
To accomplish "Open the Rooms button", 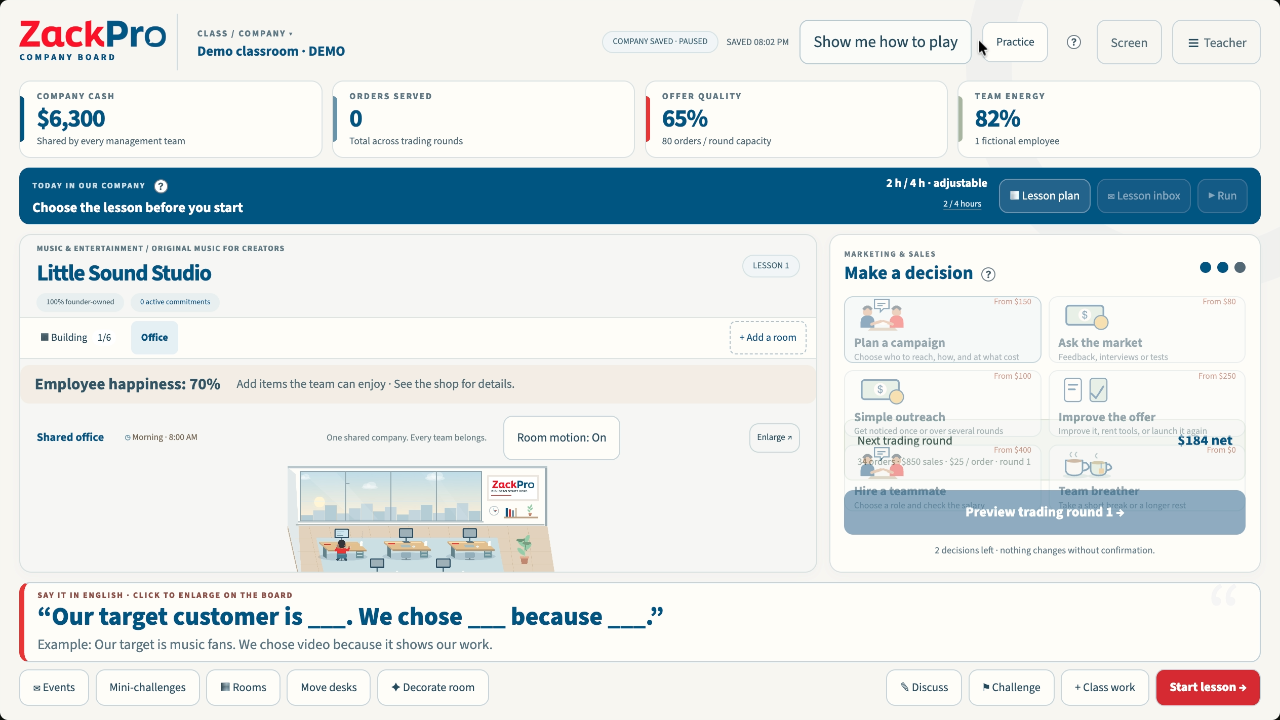I will 243,687.
